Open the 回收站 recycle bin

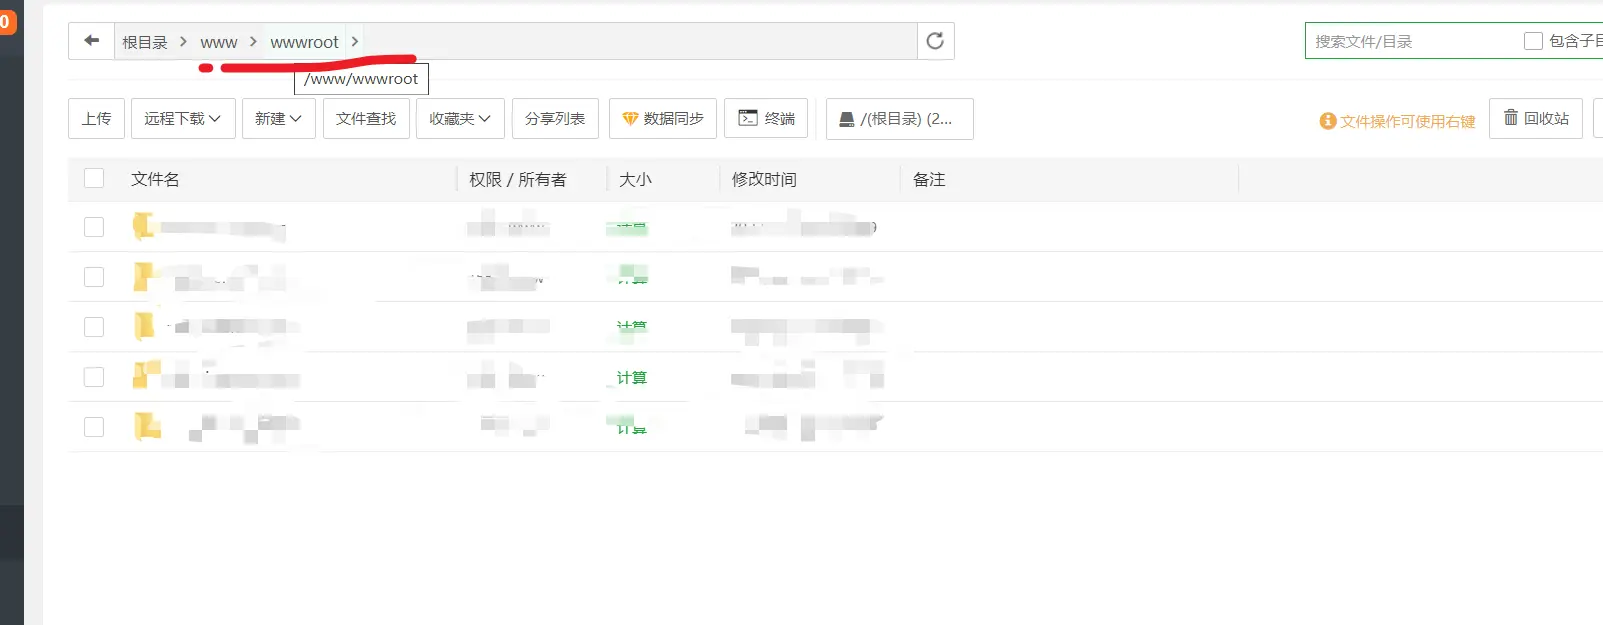point(1535,118)
